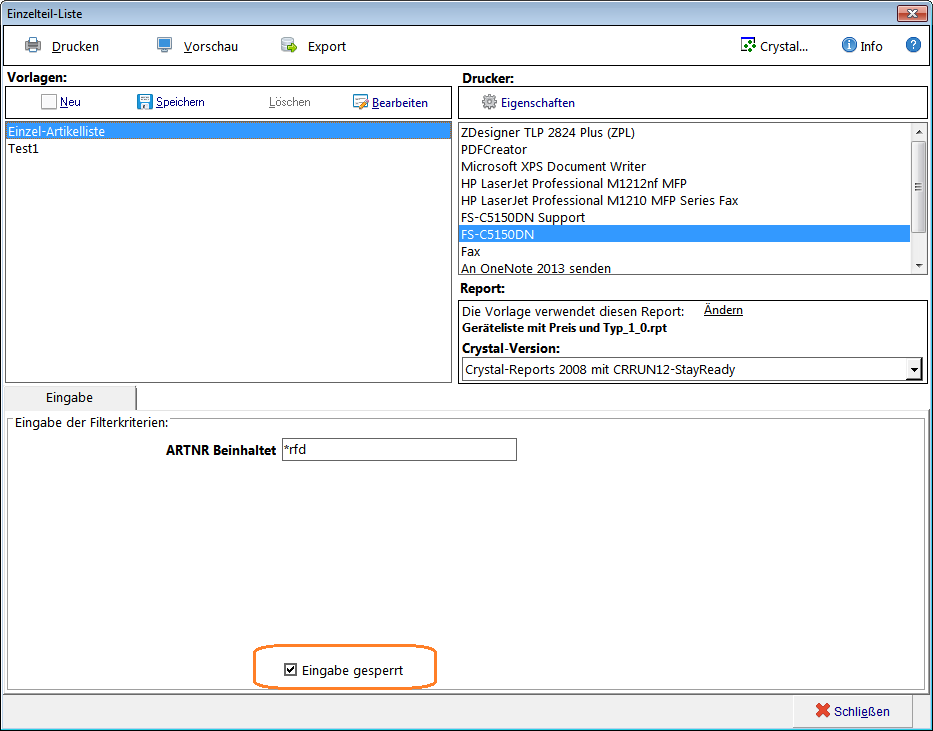Click the greyed Löschen label
This screenshot has height=731, width=933.
(290, 102)
